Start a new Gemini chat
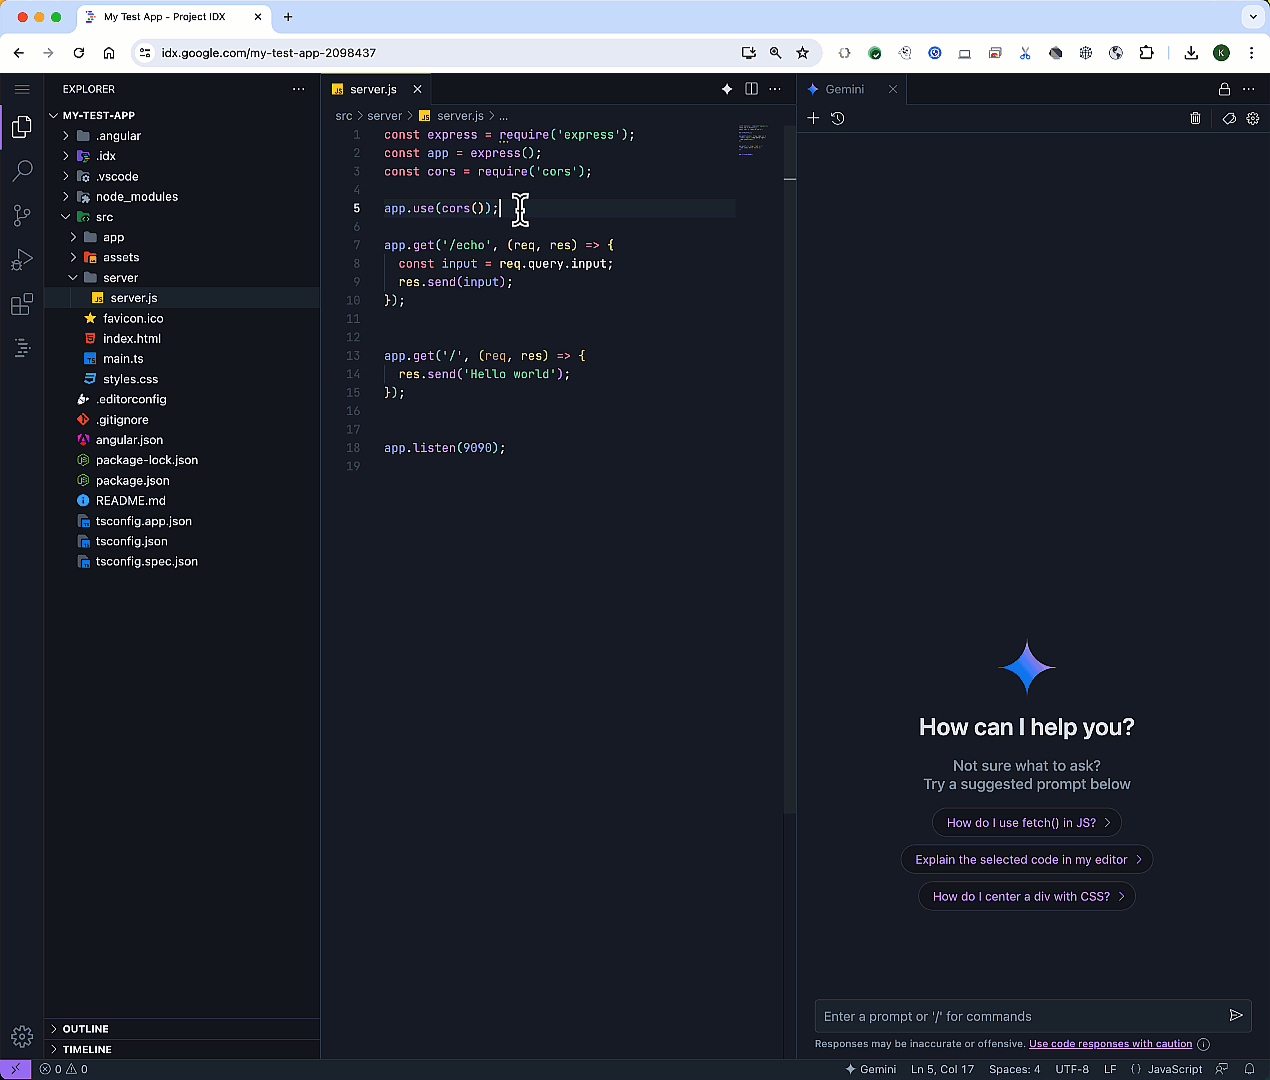The width and height of the screenshot is (1270, 1080). [x=813, y=118]
